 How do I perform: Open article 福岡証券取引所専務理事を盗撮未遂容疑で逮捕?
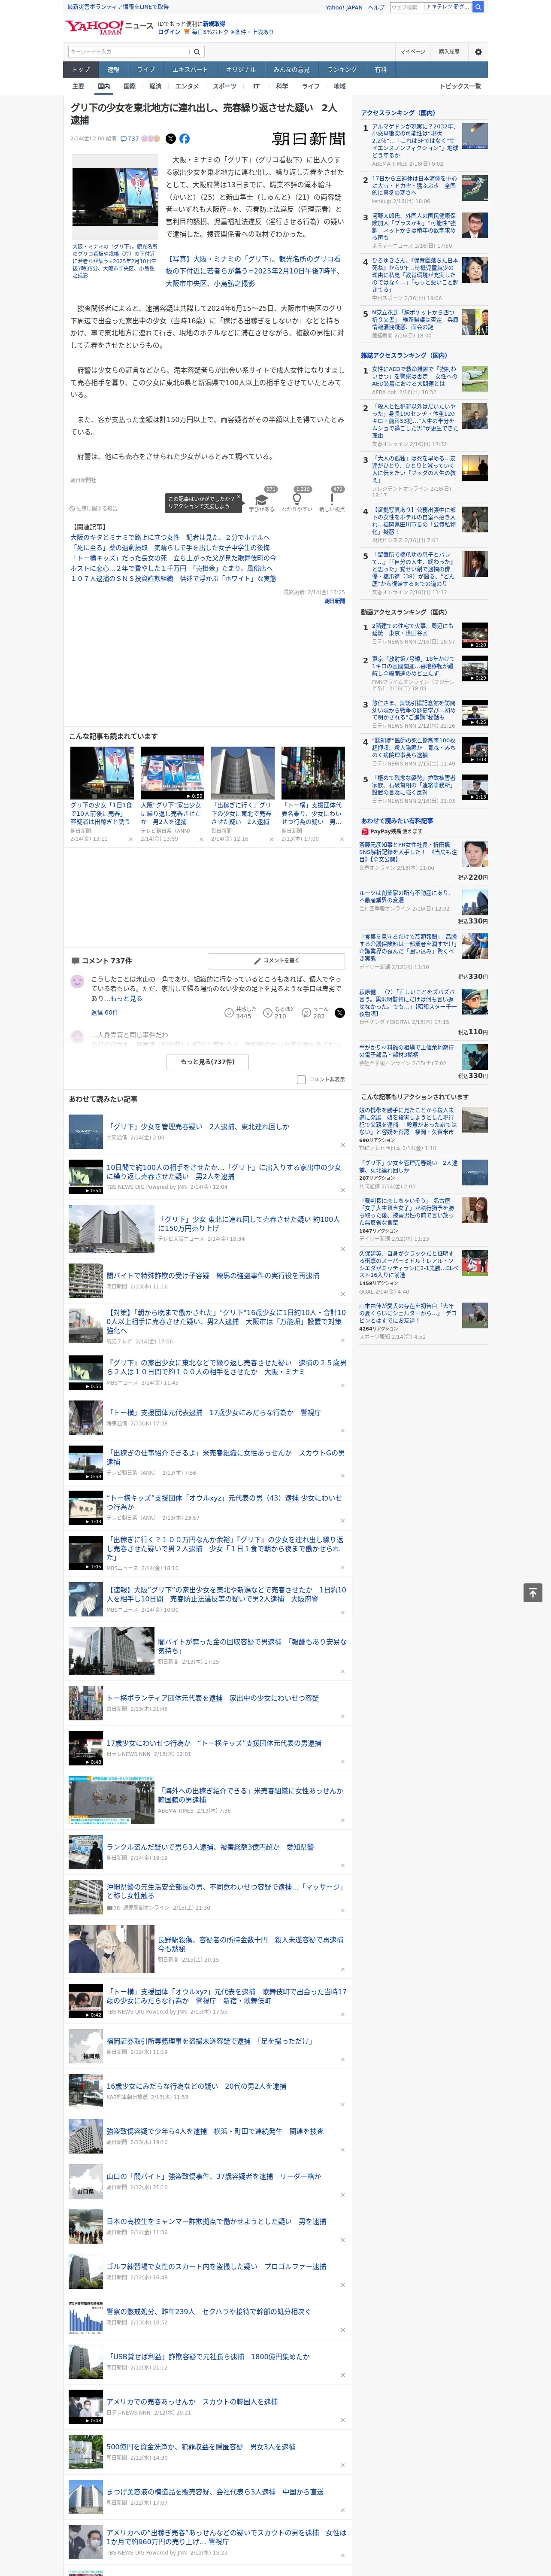point(209,2041)
